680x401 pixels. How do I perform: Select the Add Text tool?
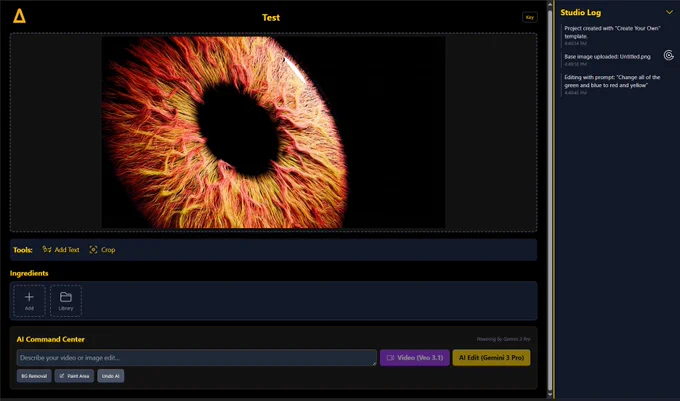coord(61,250)
